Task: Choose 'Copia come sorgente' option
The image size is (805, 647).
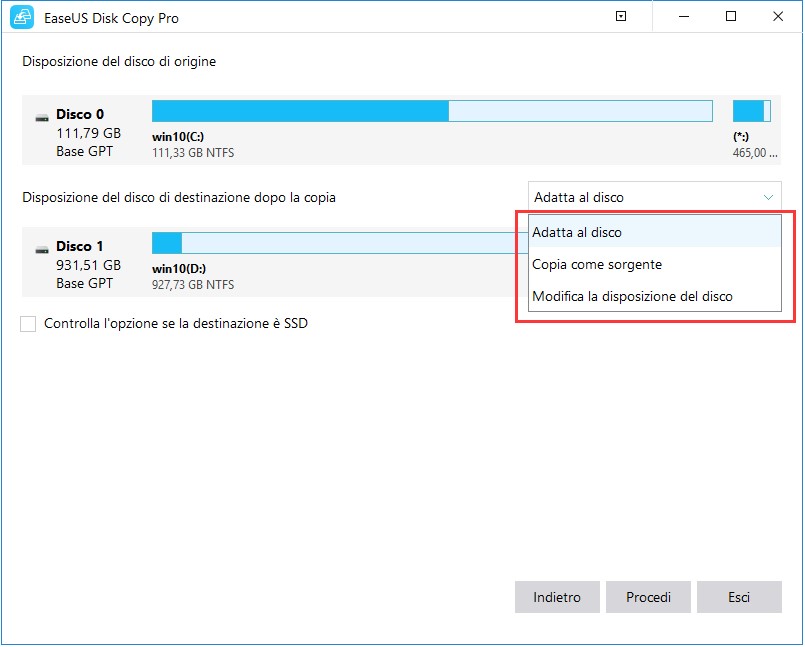Action: click(655, 264)
